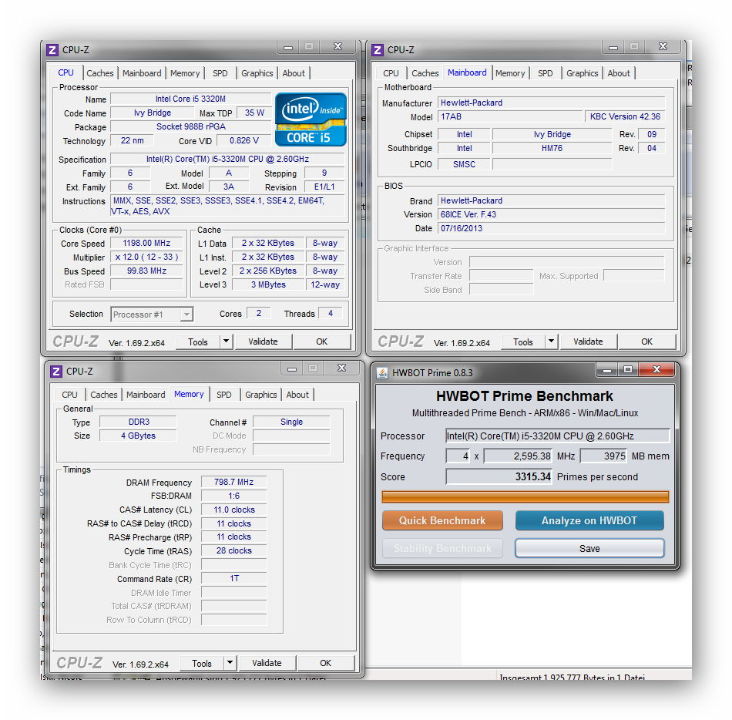Open the Mainboard tab in the Memory window
Screen dimensions: 732x720
146,395
